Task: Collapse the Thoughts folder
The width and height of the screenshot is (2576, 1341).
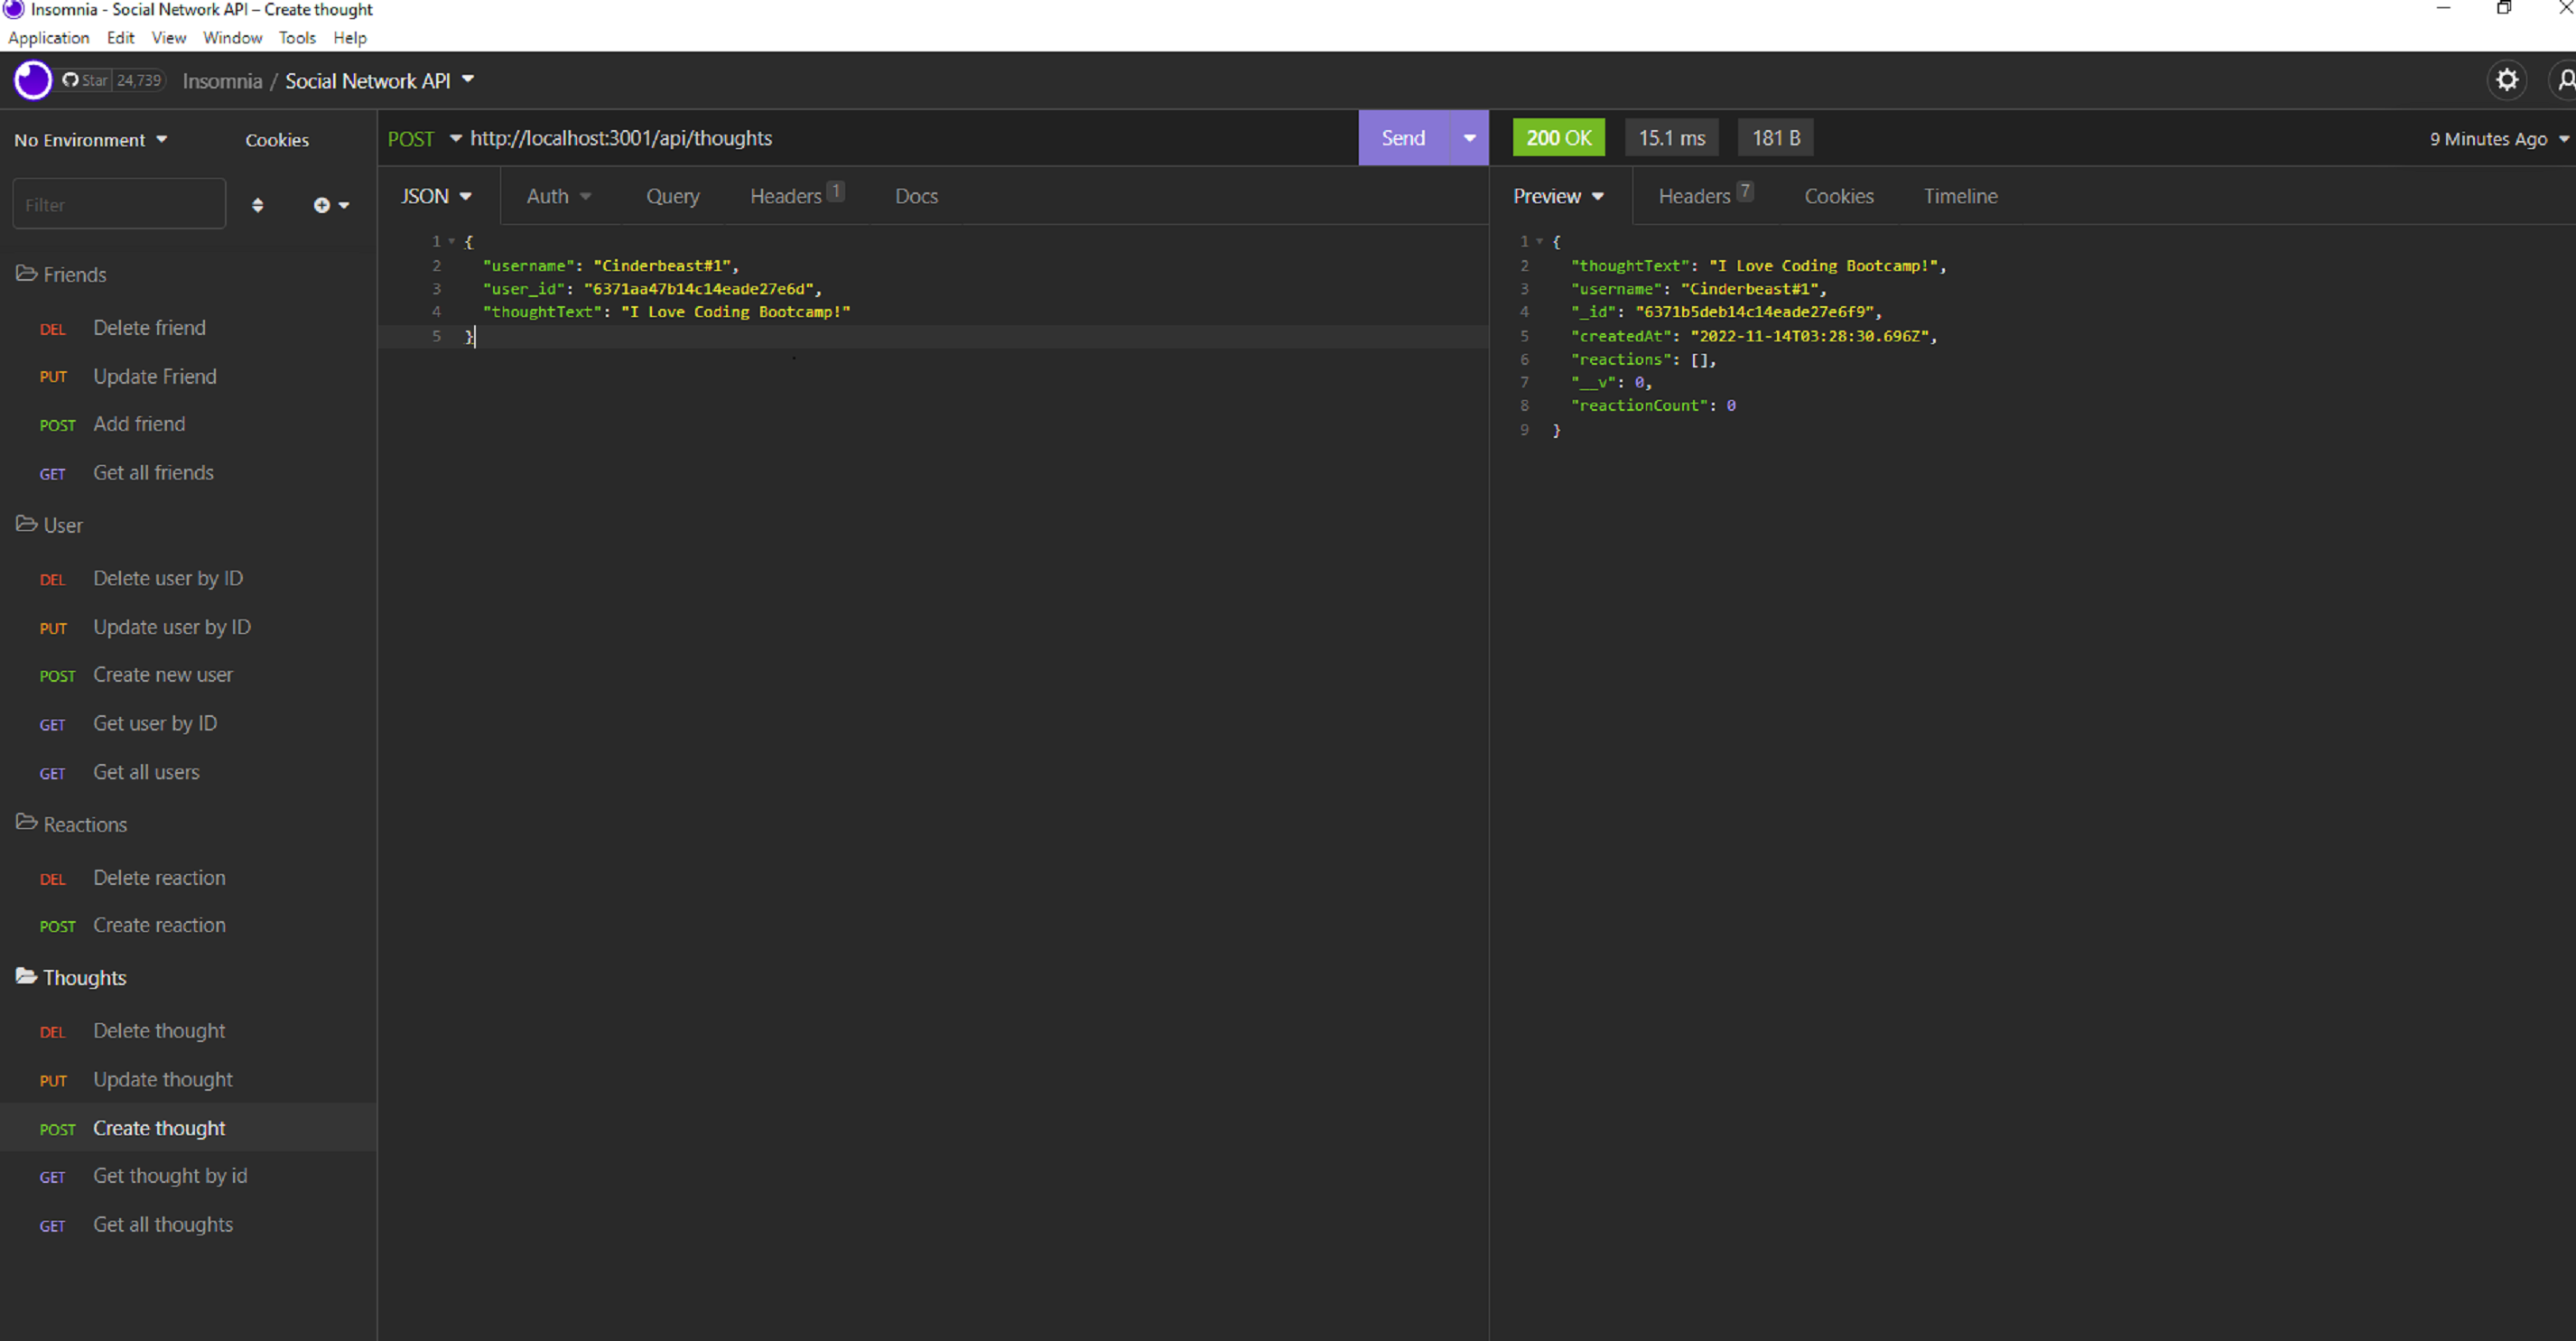Action: (x=84, y=977)
